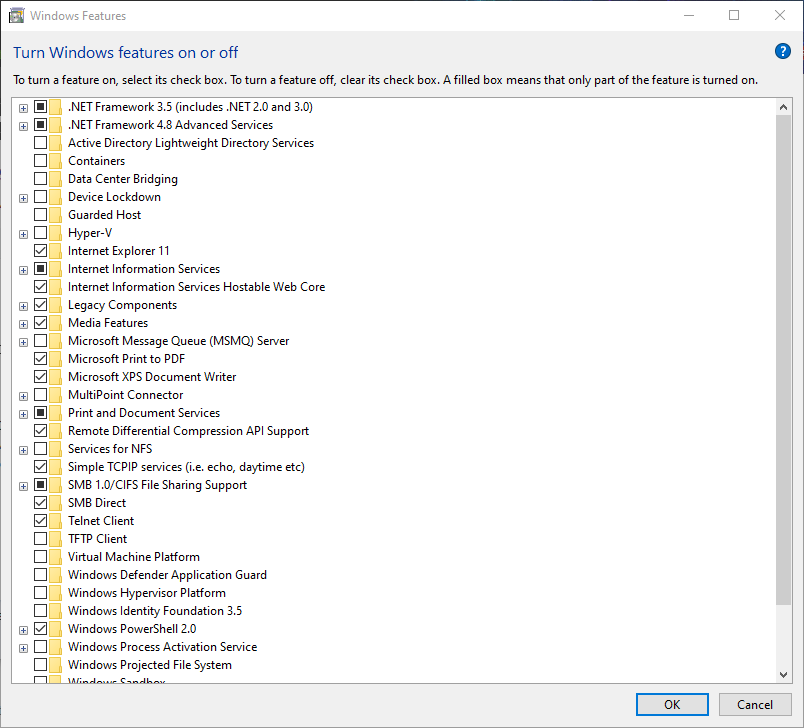Expand Print and Document Services node
The width and height of the screenshot is (804, 728).
pyautogui.click(x=23, y=414)
